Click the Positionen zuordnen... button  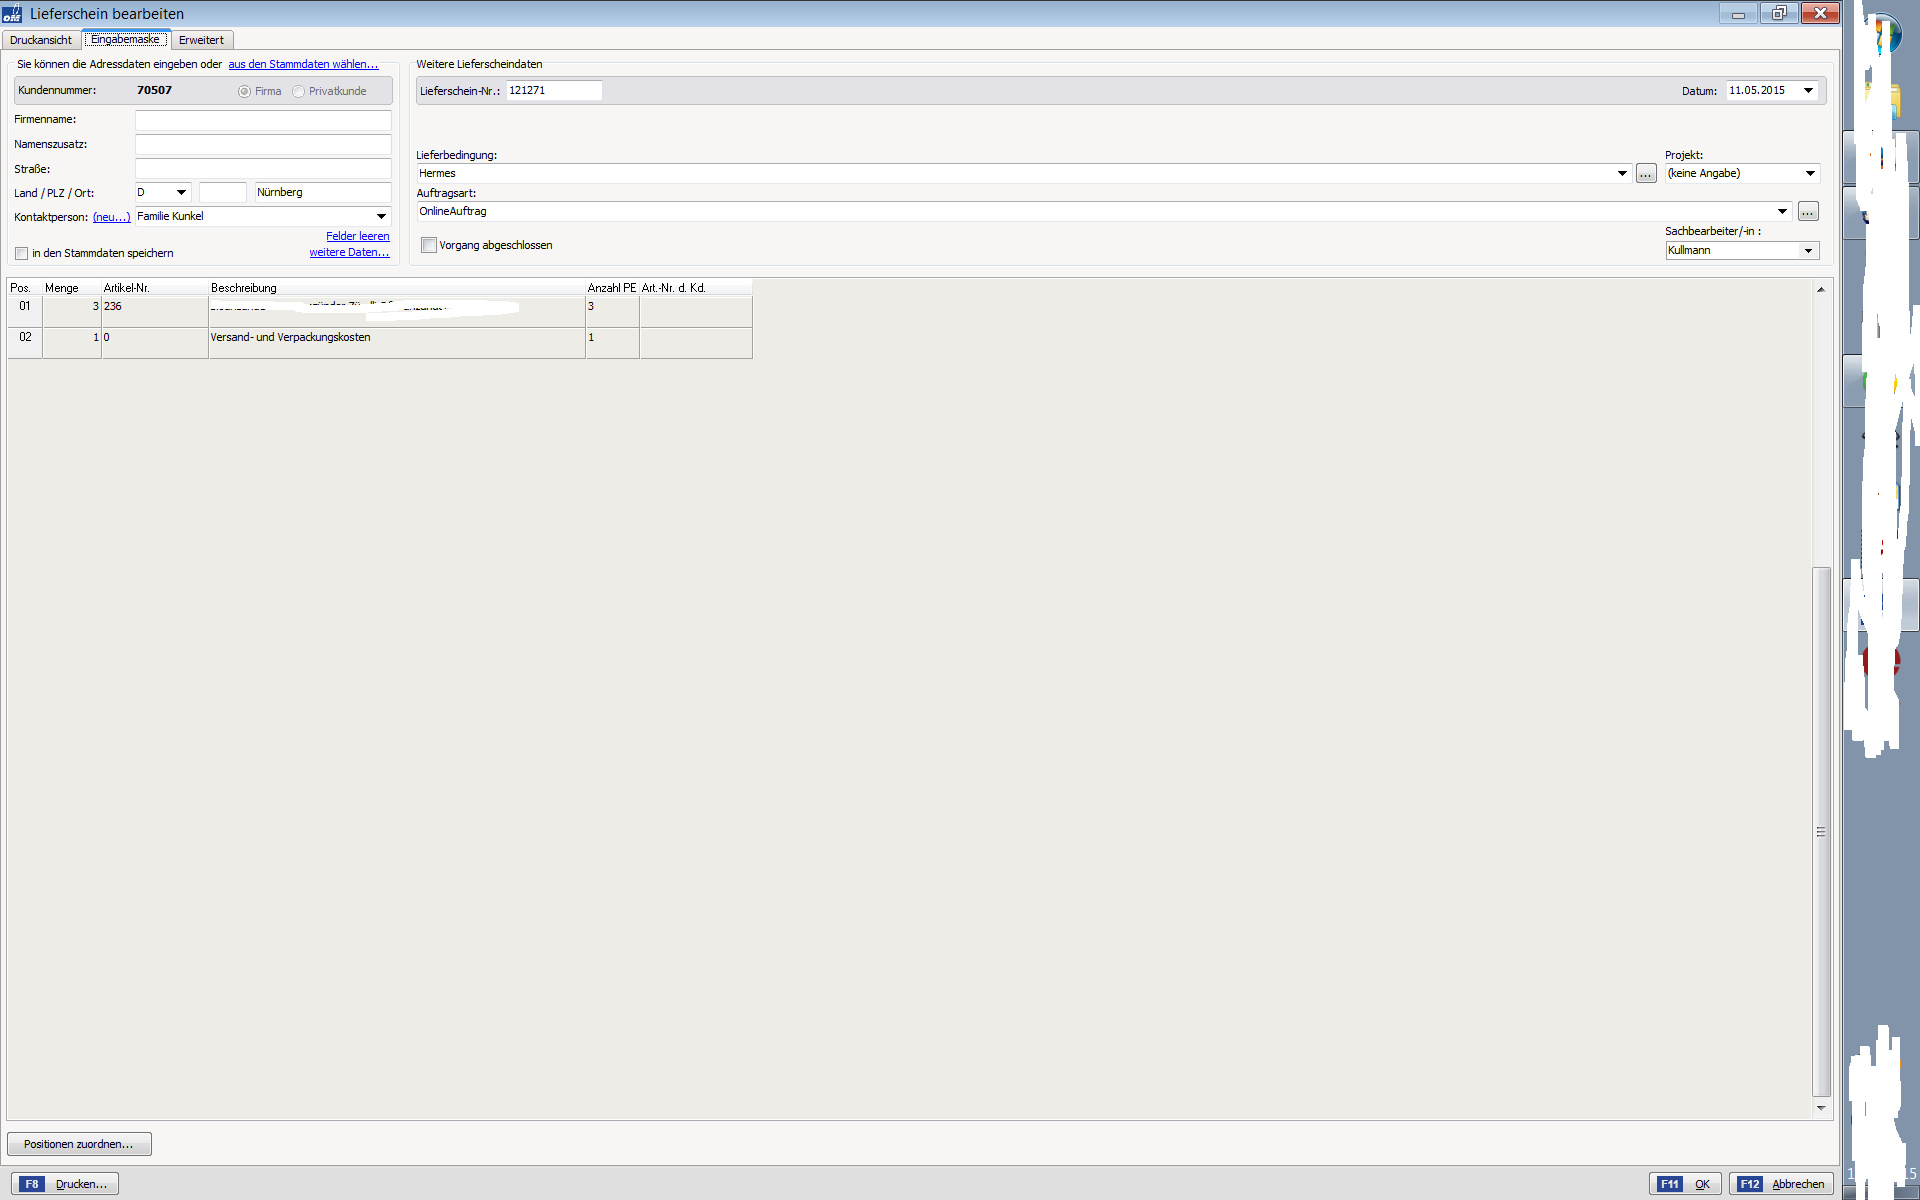click(79, 1144)
